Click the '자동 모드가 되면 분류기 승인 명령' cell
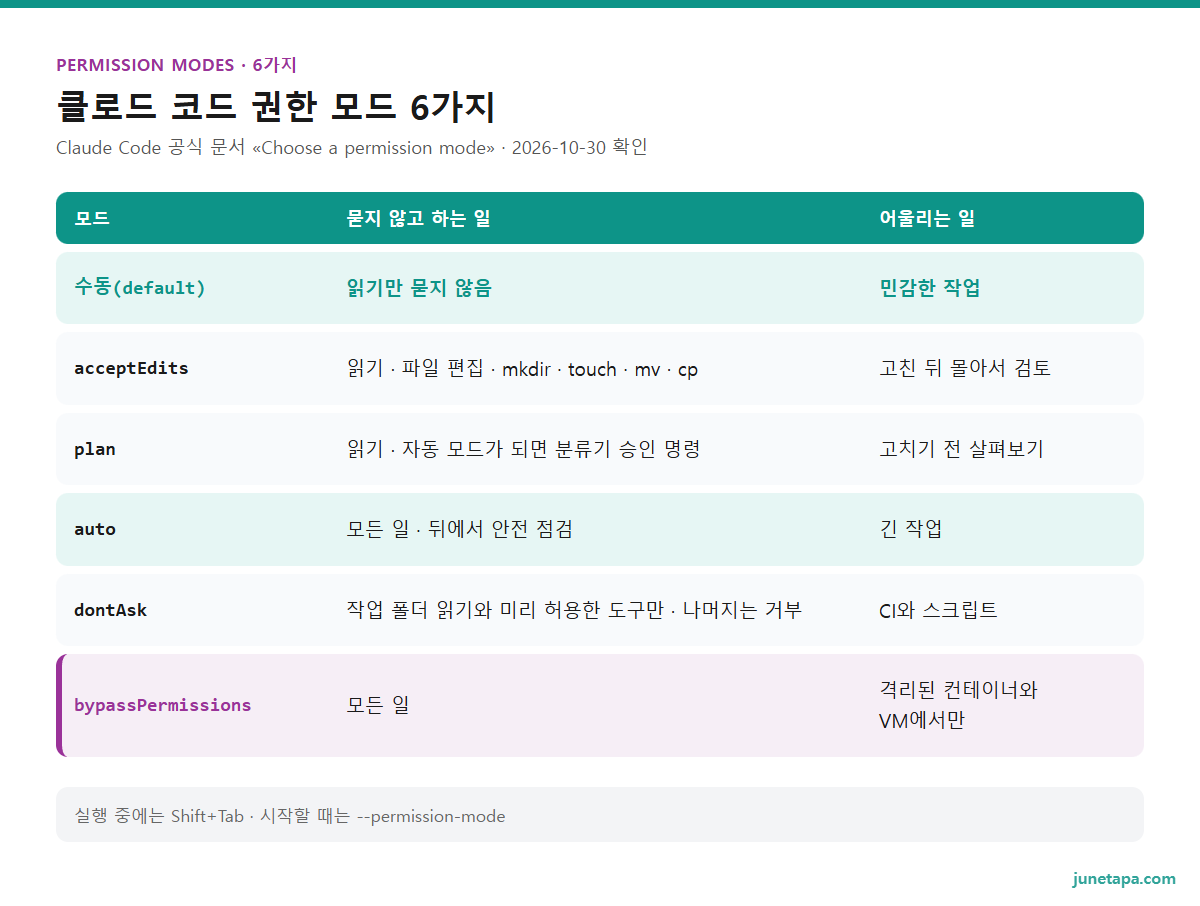 523,449
